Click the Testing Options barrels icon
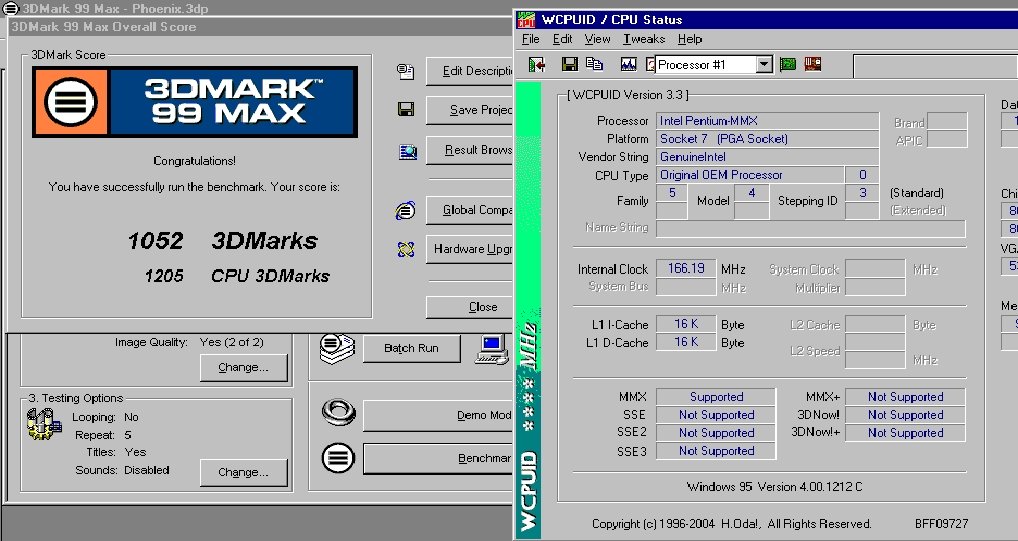1018x541 pixels. [43, 424]
